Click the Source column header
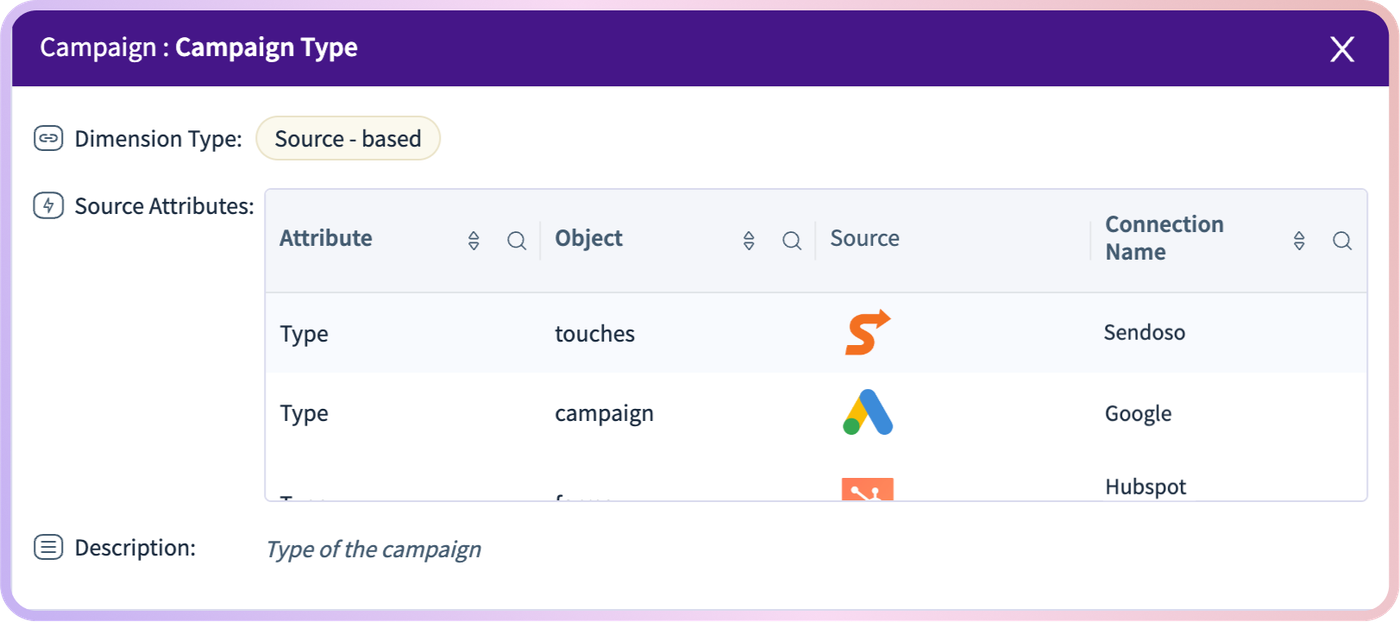The height and width of the screenshot is (622, 1400). [865, 238]
